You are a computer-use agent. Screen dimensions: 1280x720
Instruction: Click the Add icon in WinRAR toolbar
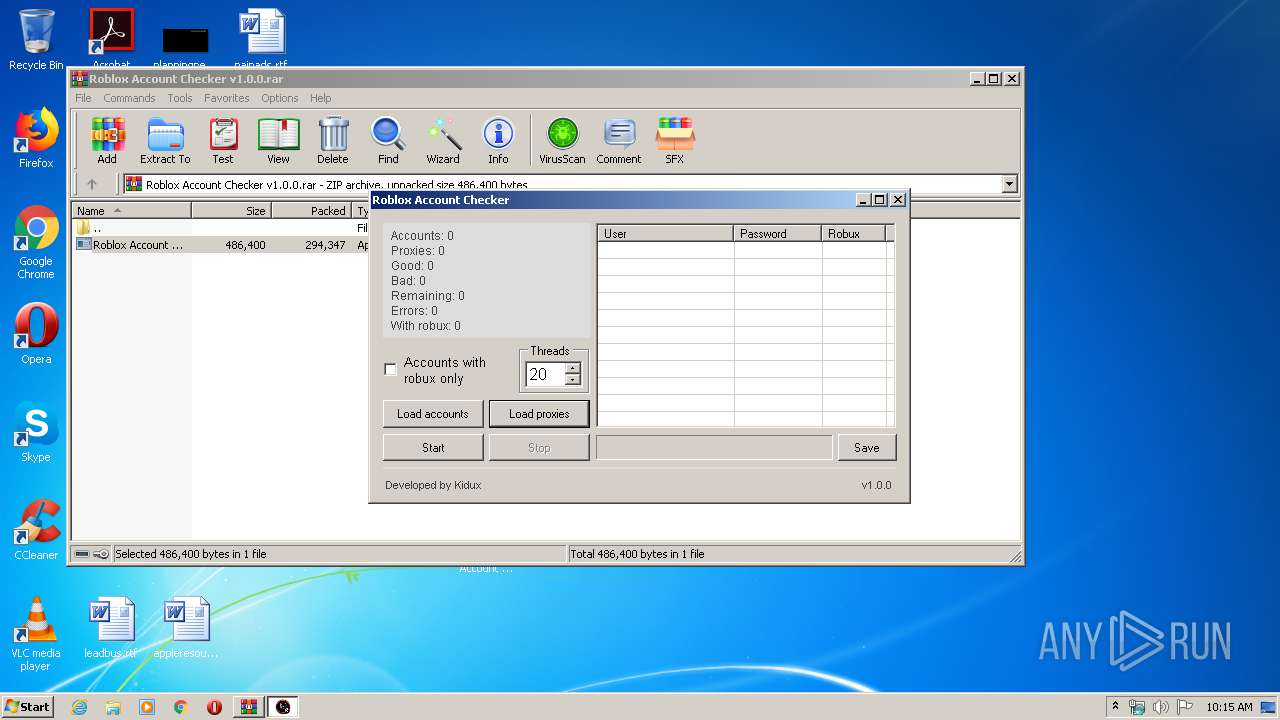point(107,141)
